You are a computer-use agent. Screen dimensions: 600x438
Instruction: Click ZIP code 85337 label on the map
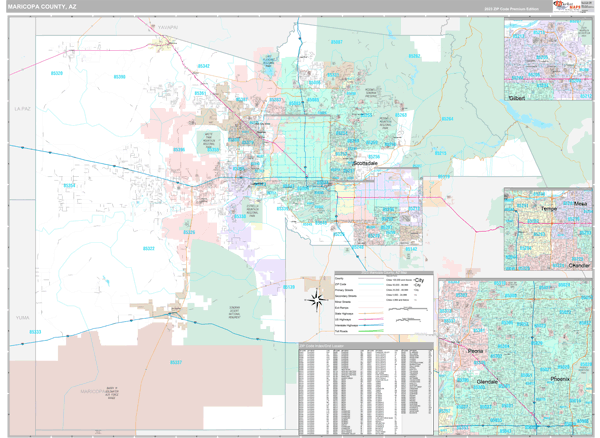[176, 362]
